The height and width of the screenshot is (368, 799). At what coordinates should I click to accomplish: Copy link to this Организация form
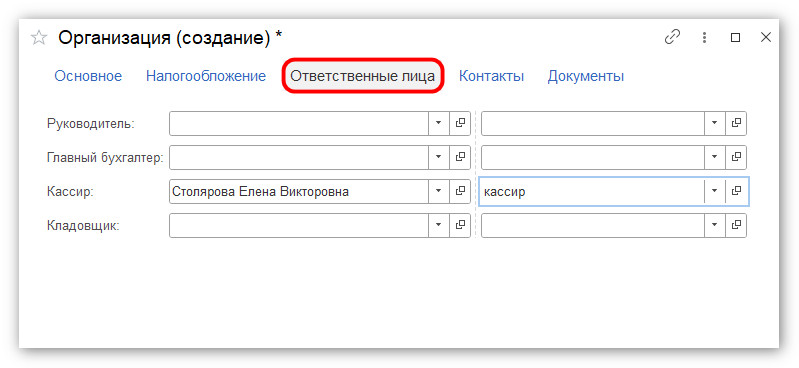(x=673, y=37)
